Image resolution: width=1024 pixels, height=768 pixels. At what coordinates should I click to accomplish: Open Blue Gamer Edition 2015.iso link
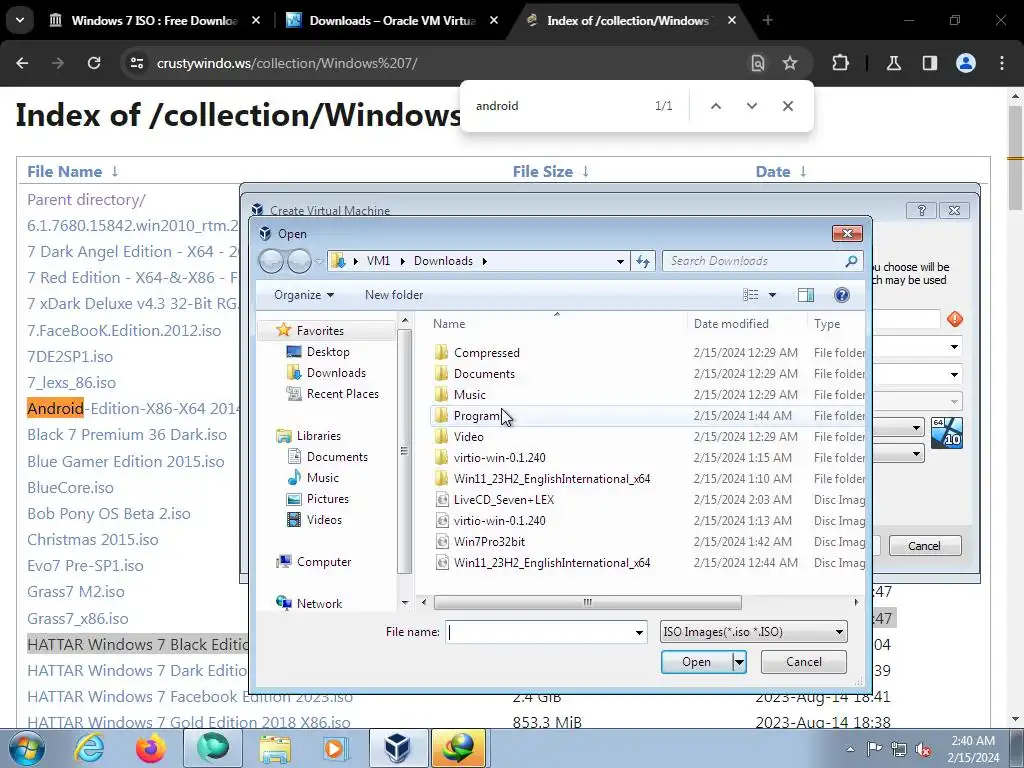point(125,462)
